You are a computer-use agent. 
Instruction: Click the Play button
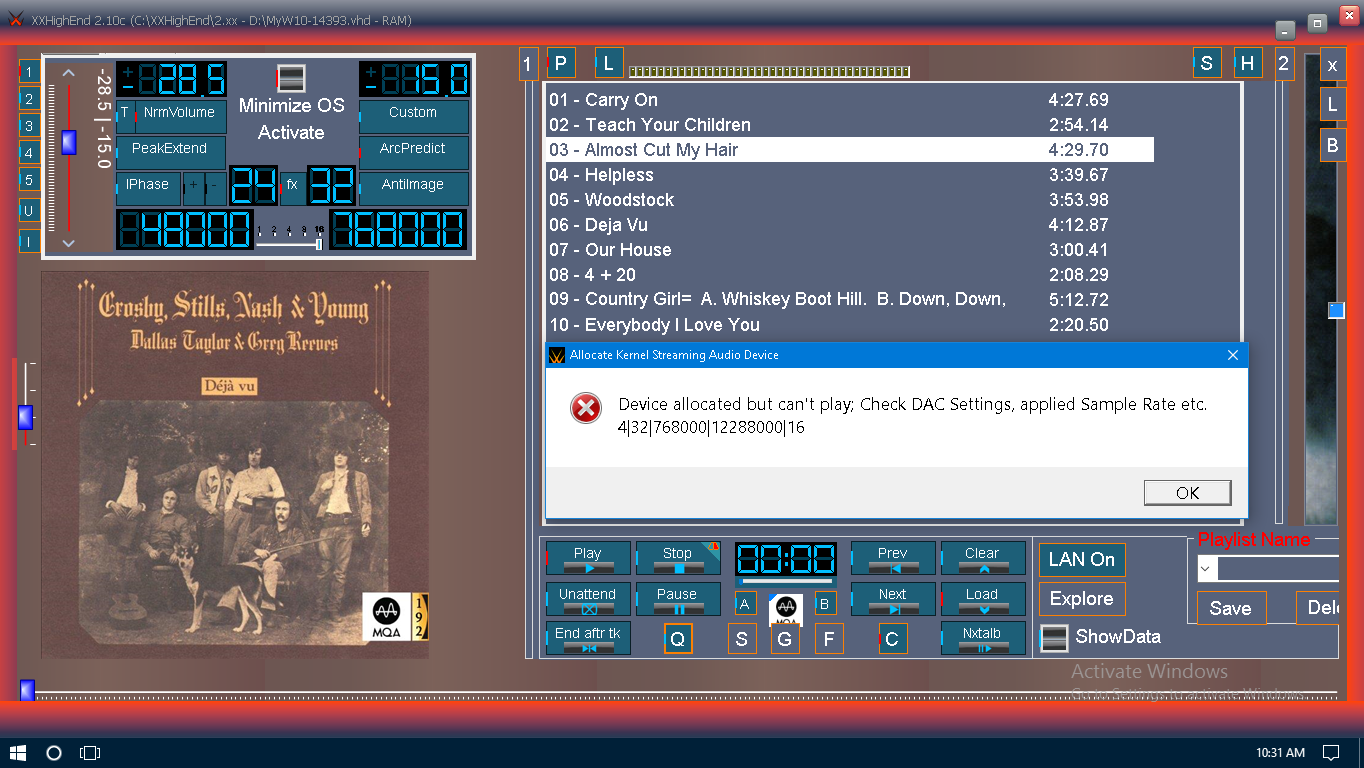point(588,558)
